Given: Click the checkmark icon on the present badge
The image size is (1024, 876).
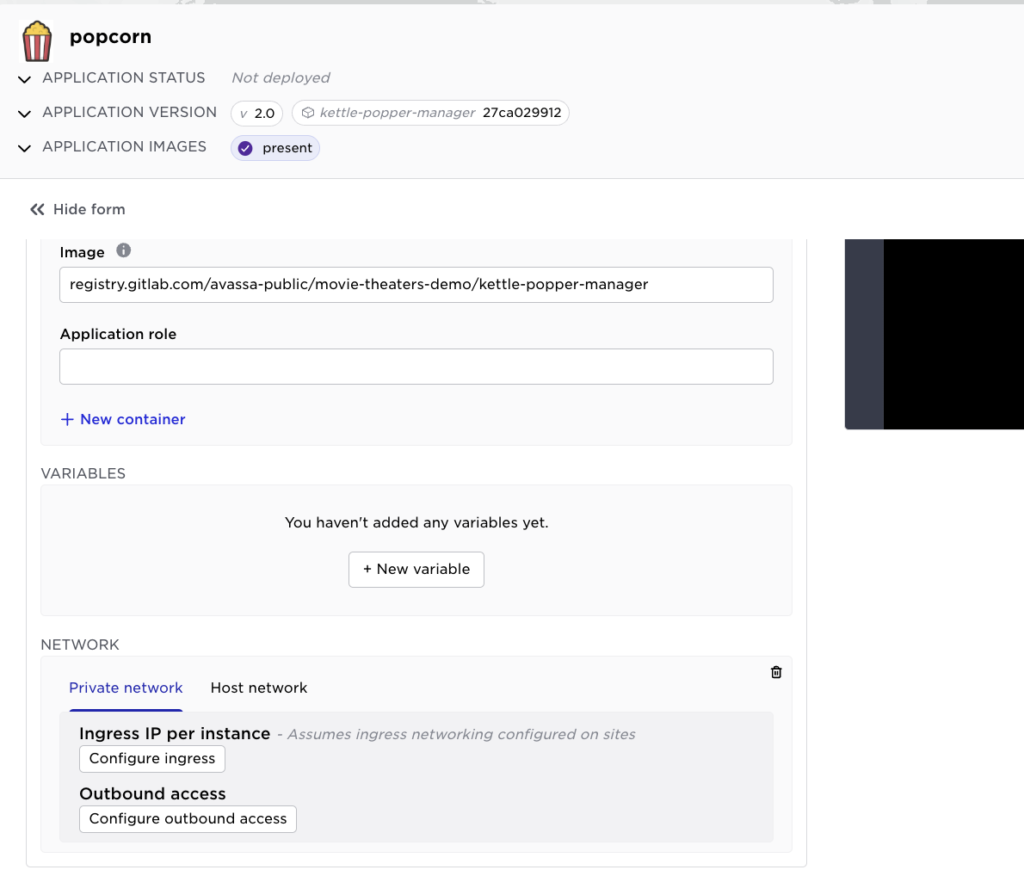Looking at the screenshot, I should (243, 147).
